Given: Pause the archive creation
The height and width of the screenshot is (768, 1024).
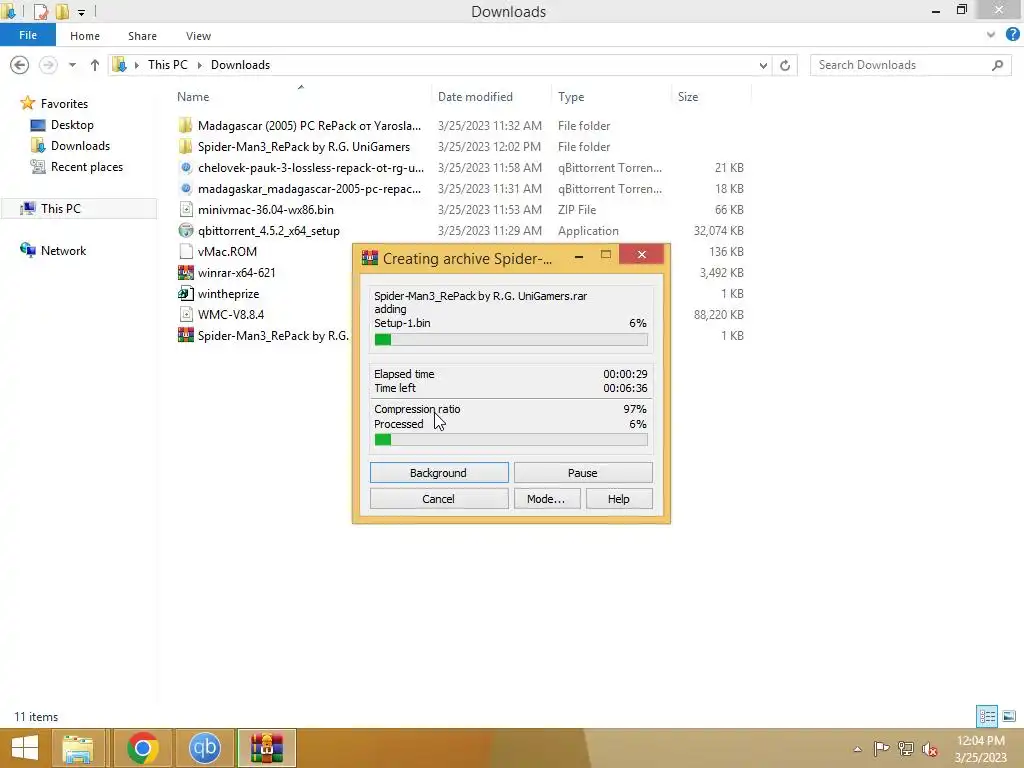Looking at the screenshot, I should [583, 473].
